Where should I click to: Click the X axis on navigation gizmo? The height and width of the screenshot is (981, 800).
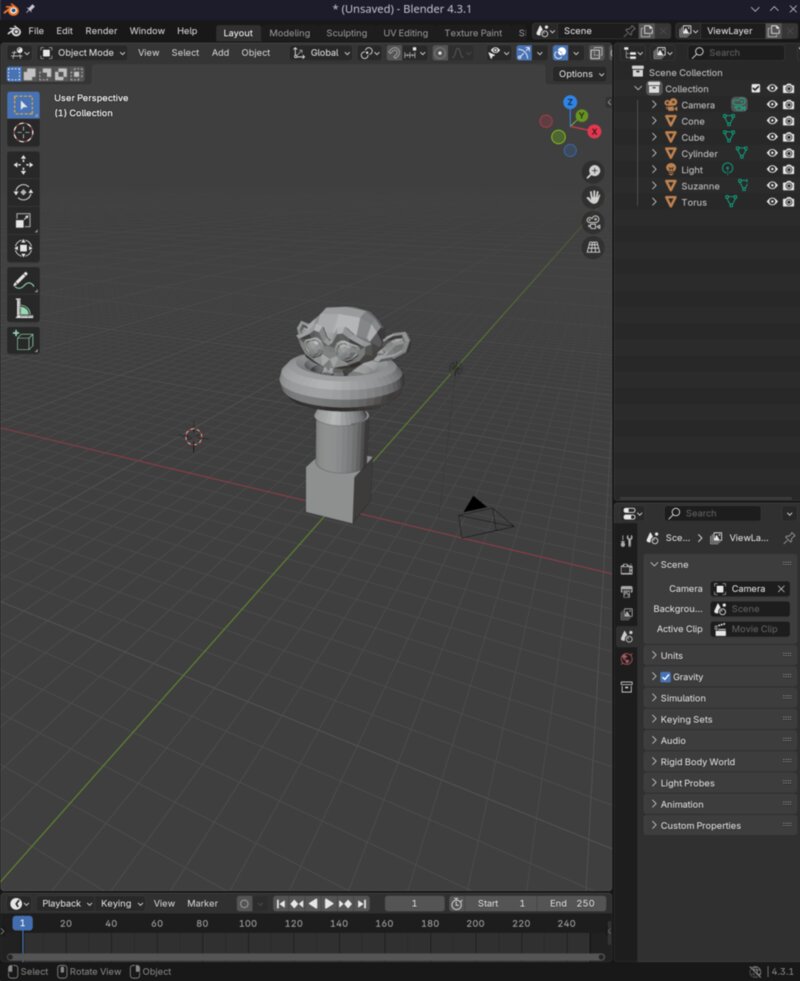[x=594, y=131]
